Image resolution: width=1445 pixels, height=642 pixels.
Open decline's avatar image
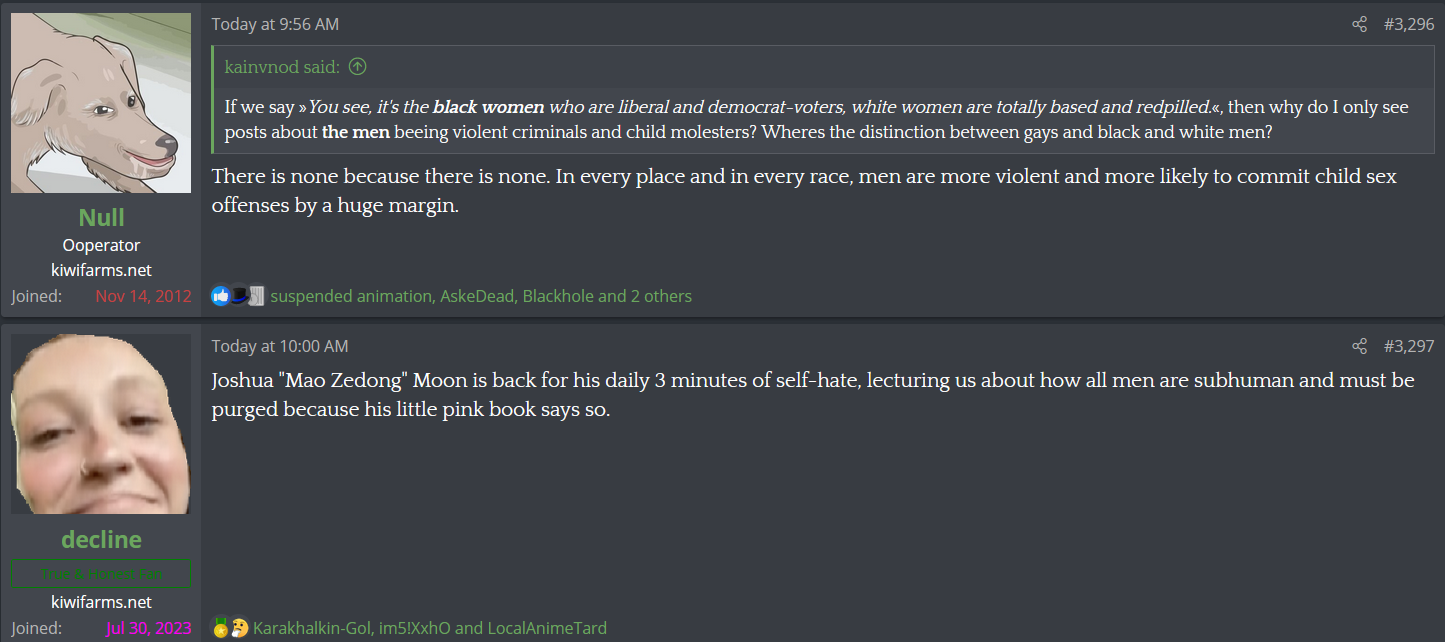(x=101, y=424)
